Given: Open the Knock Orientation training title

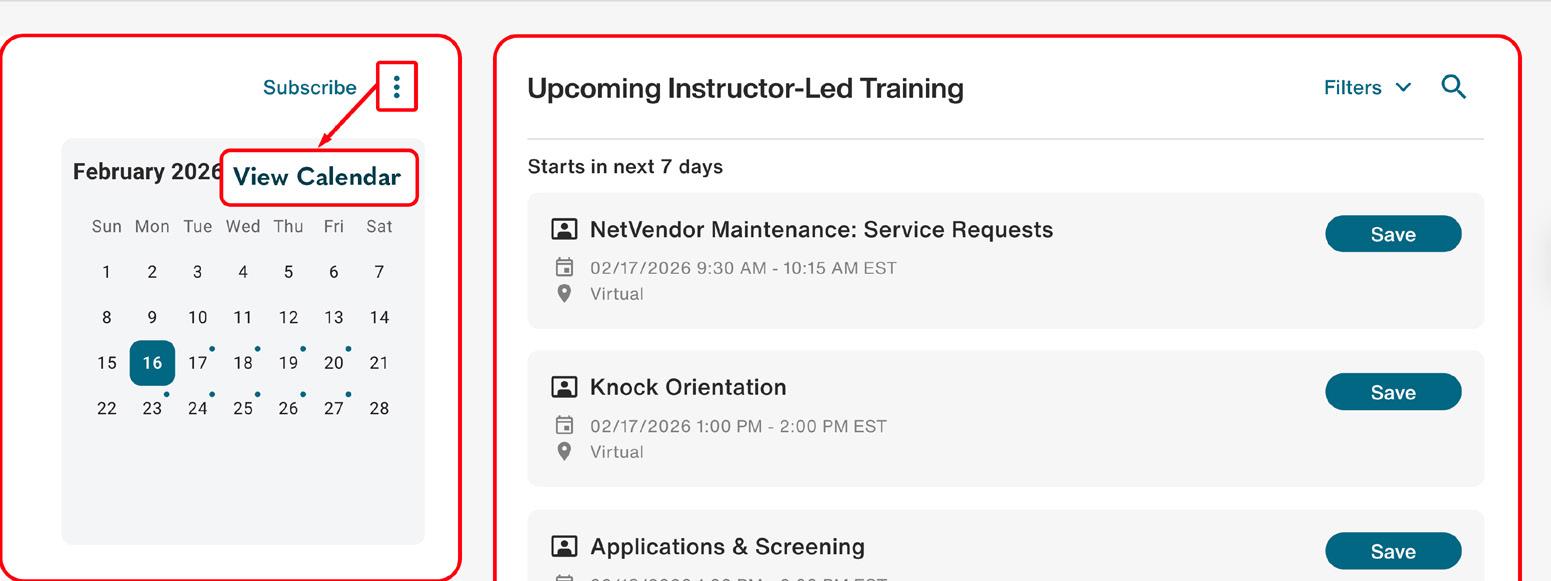Looking at the screenshot, I should point(688,387).
